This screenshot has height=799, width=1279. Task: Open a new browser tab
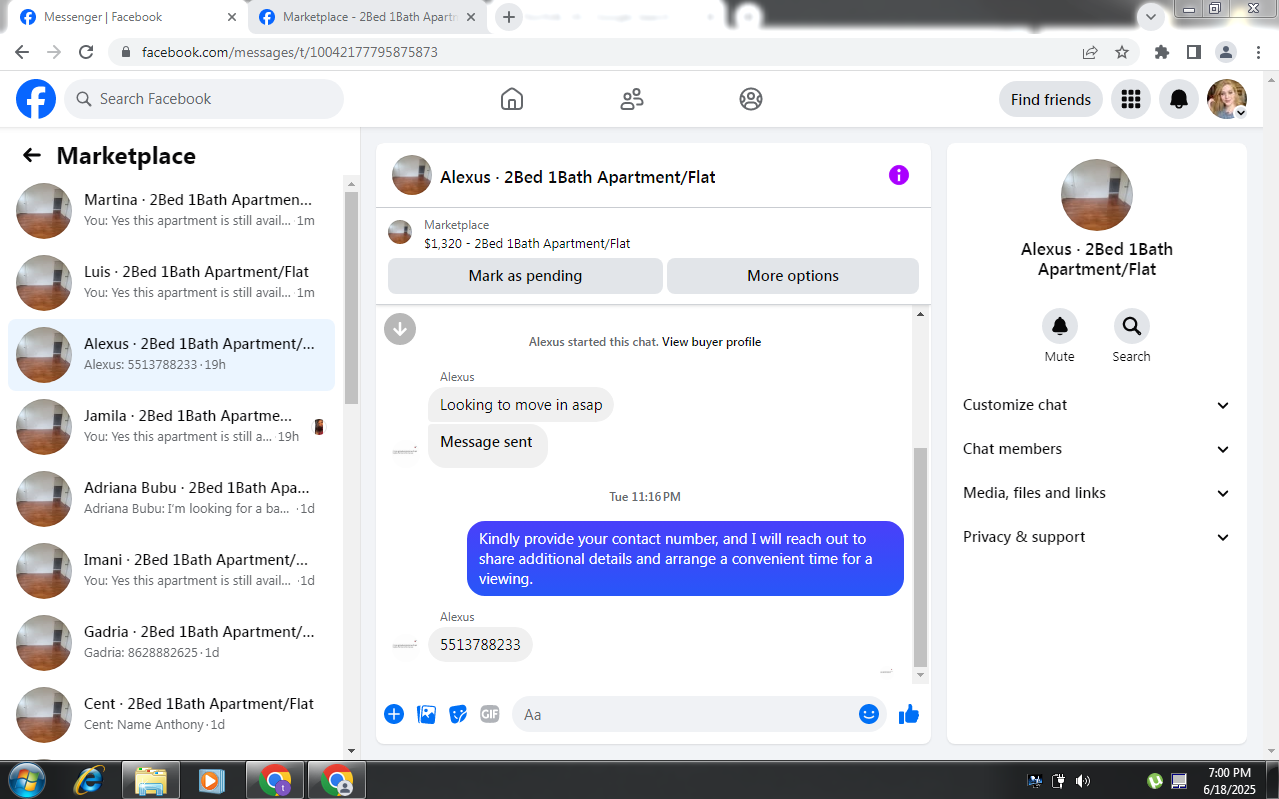pyautogui.click(x=509, y=17)
